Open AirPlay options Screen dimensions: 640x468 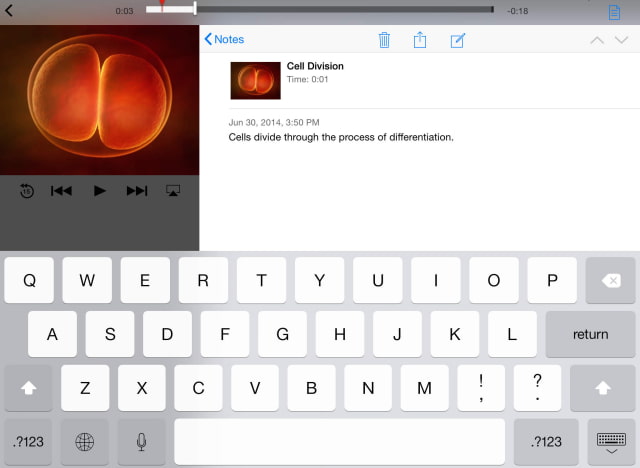click(173, 191)
